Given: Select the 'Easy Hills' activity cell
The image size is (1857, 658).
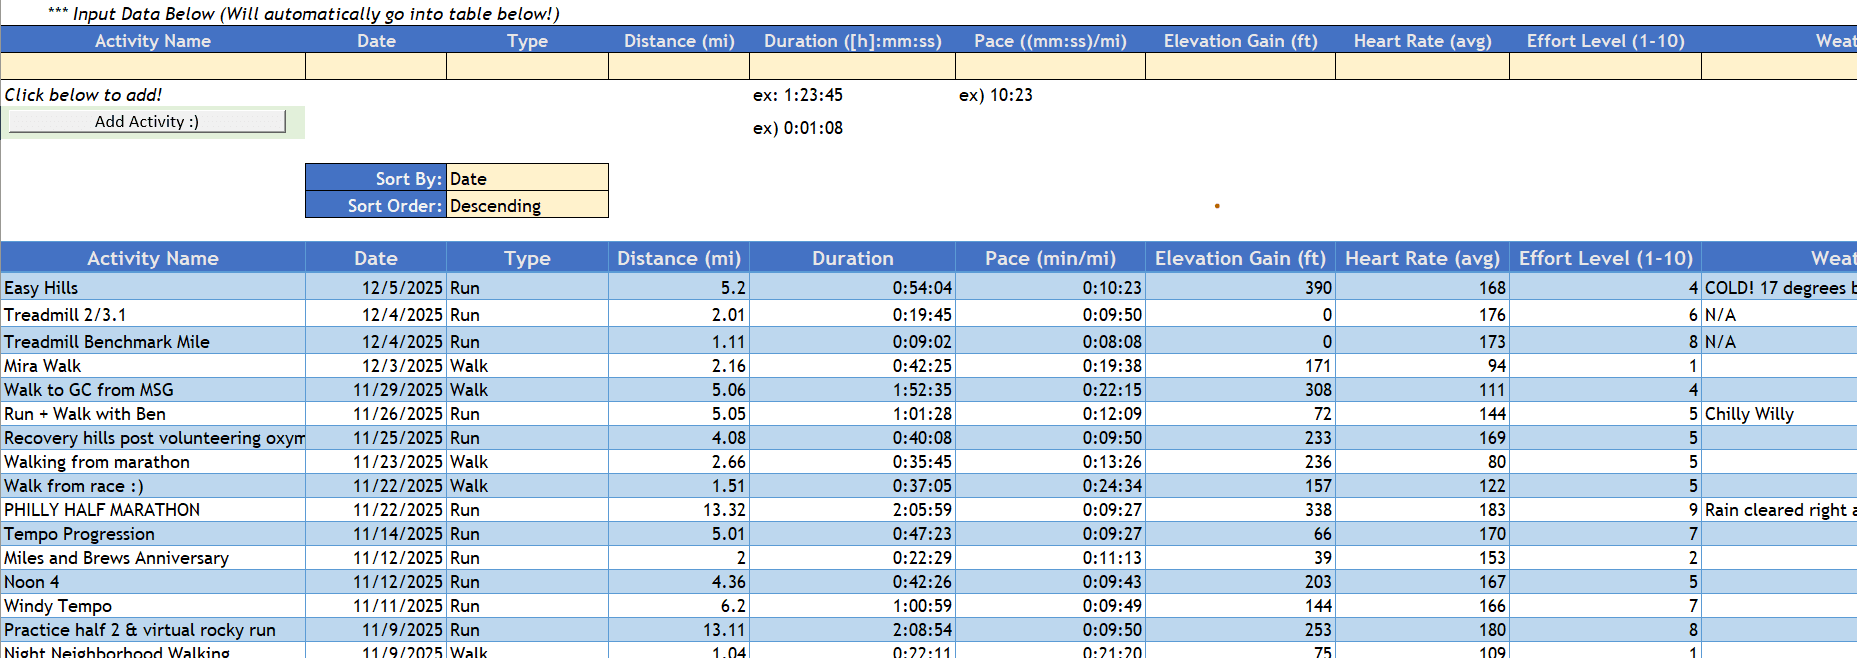Looking at the screenshot, I should (x=153, y=287).
